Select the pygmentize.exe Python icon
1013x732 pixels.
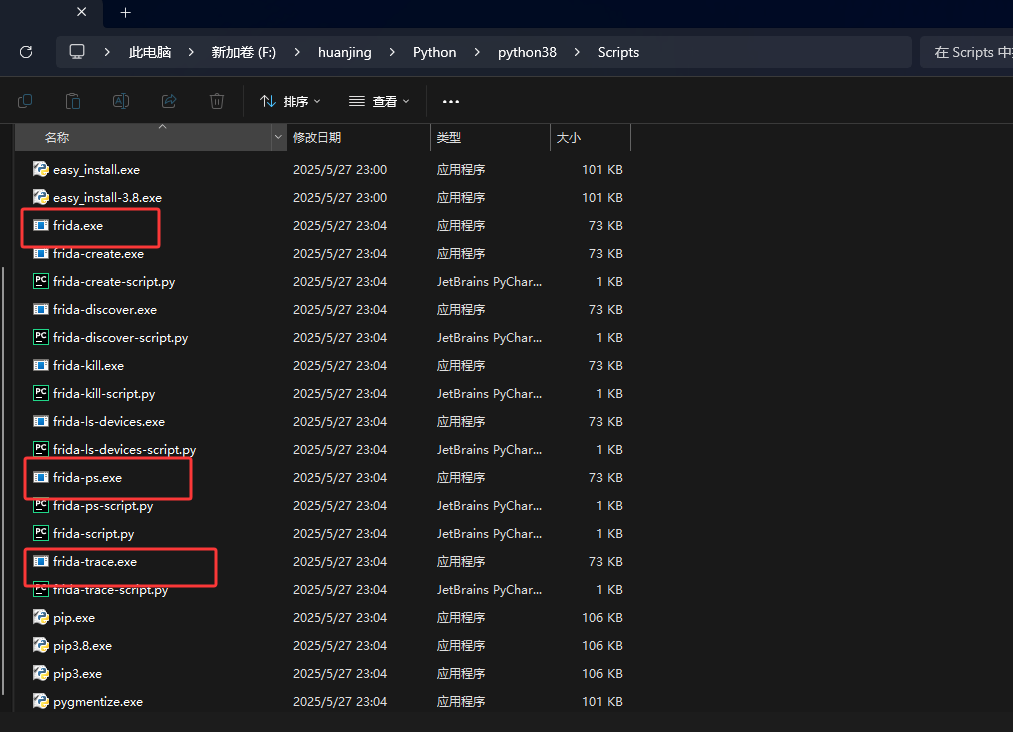41,701
